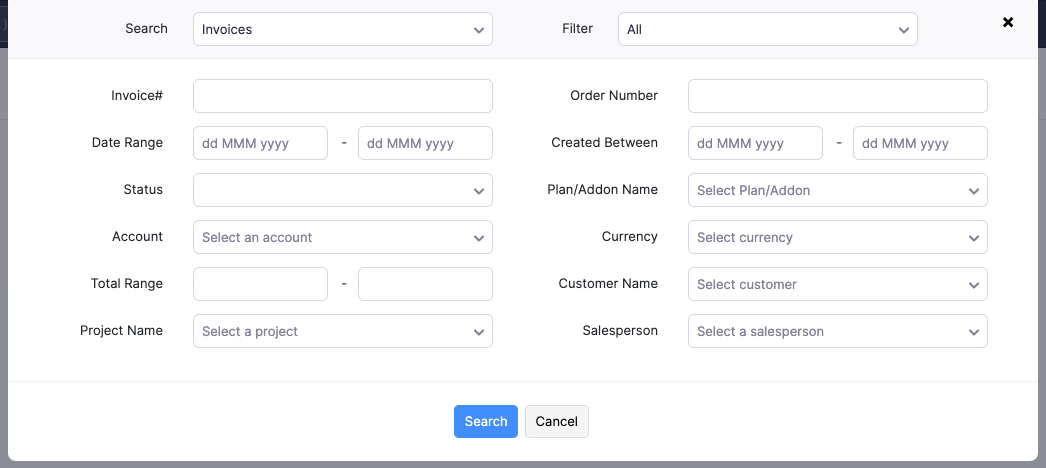This screenshot has height=468, width=1046.
Task: Open the Select a salesperson dropdown
Action: (x=837, y=331)
